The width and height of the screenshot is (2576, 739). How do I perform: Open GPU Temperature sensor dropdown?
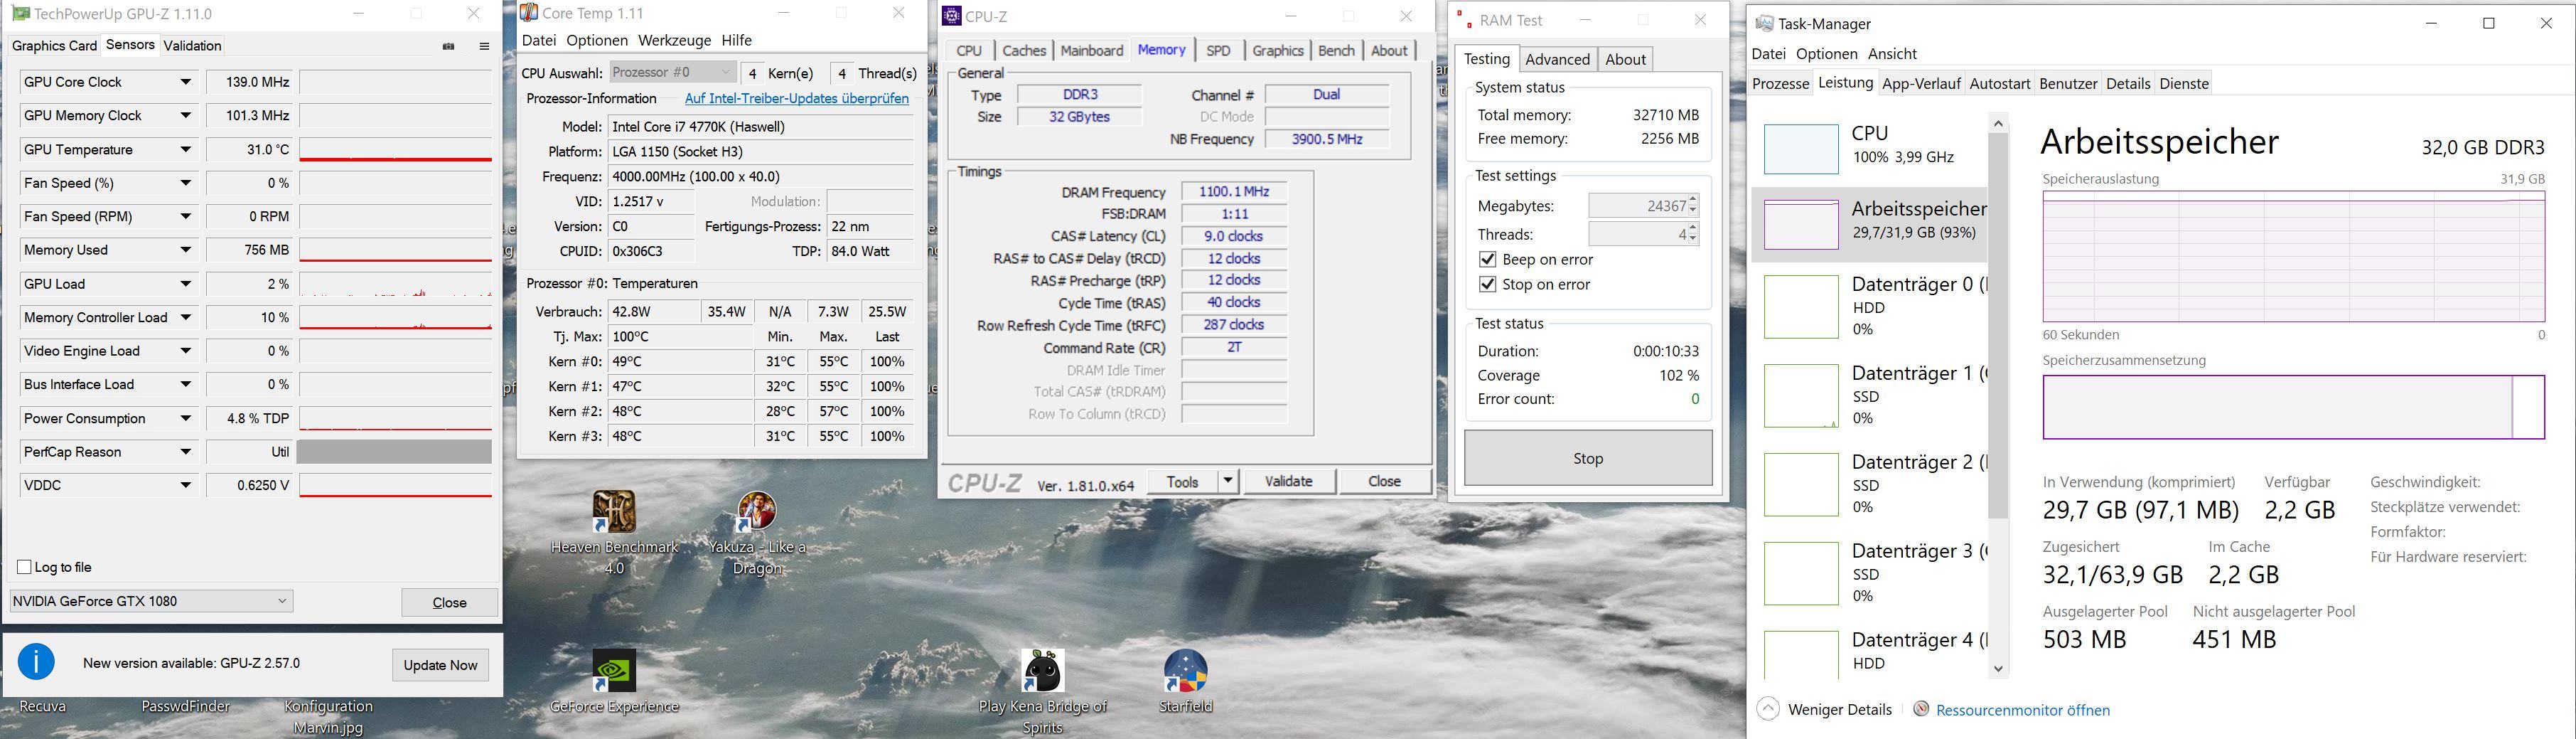pos(185,150)
